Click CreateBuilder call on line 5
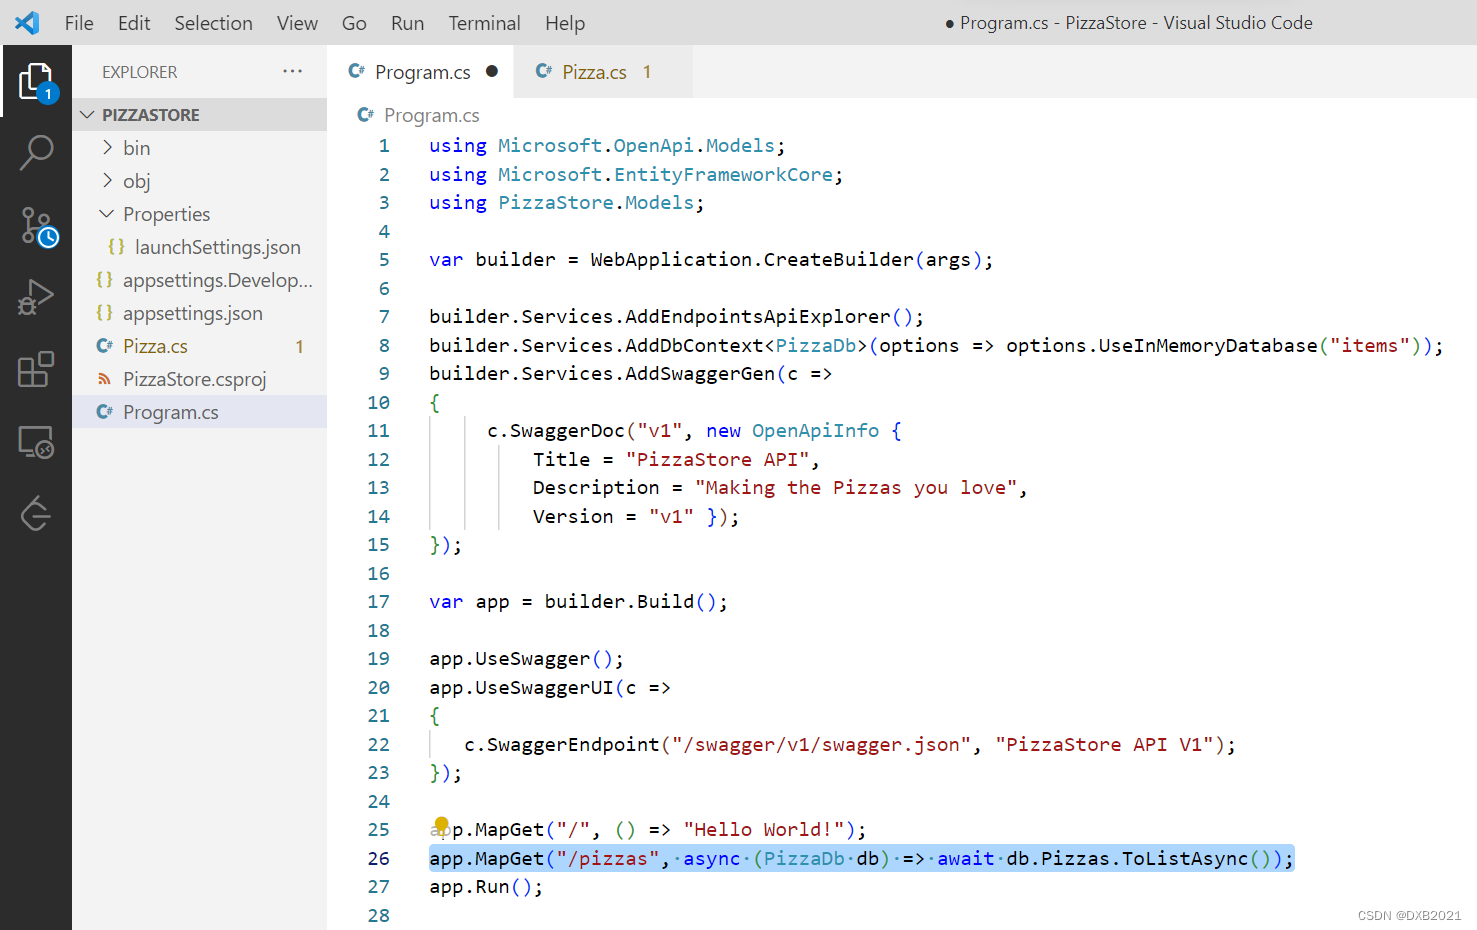The width and height of the screenshot is (1477, 930). 838,260
